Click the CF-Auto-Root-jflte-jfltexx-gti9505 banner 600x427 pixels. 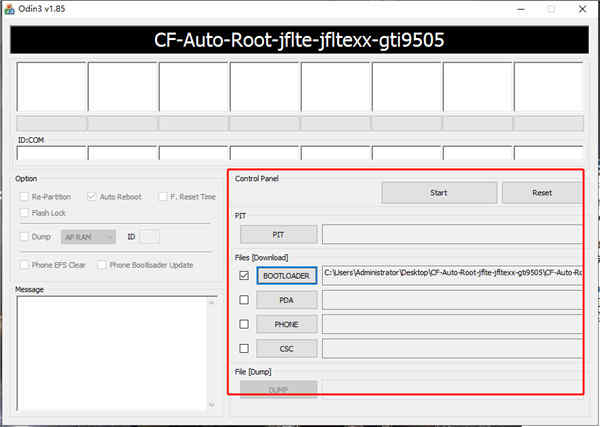[299, 40]
